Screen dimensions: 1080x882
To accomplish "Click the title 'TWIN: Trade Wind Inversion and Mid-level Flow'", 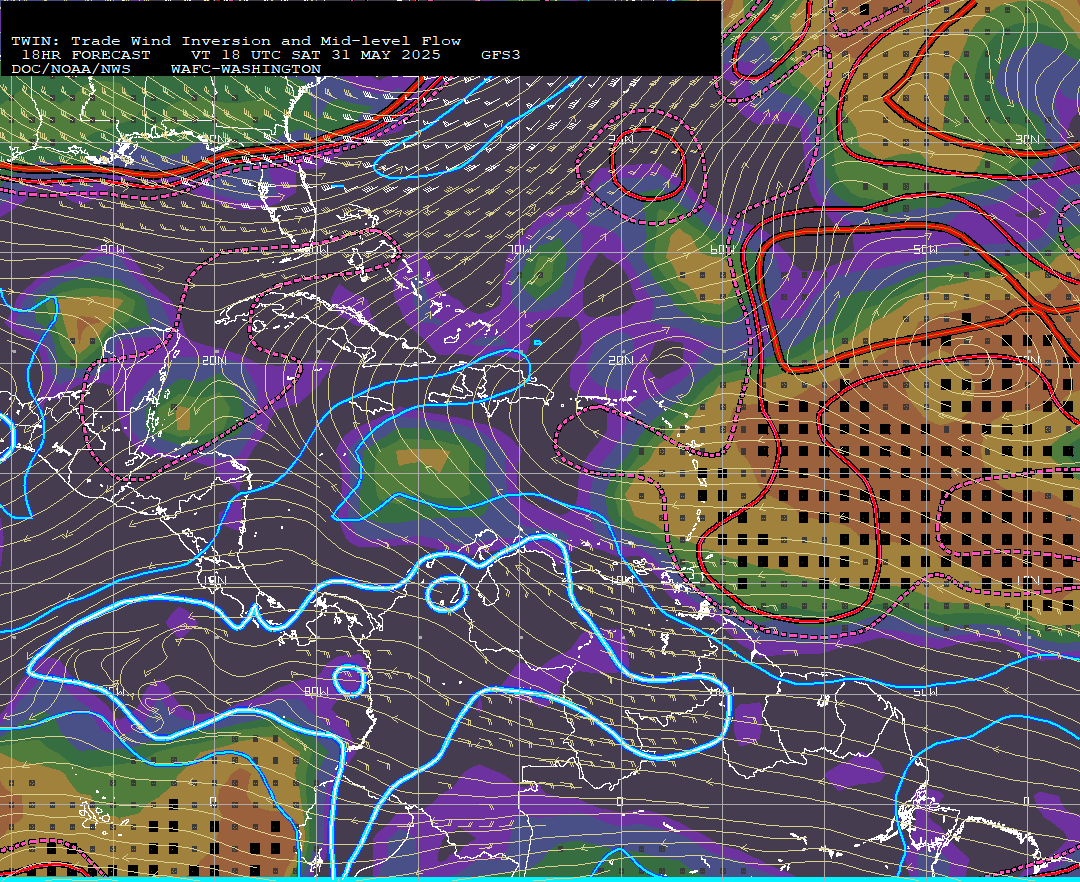I will [x=236, y=41].
